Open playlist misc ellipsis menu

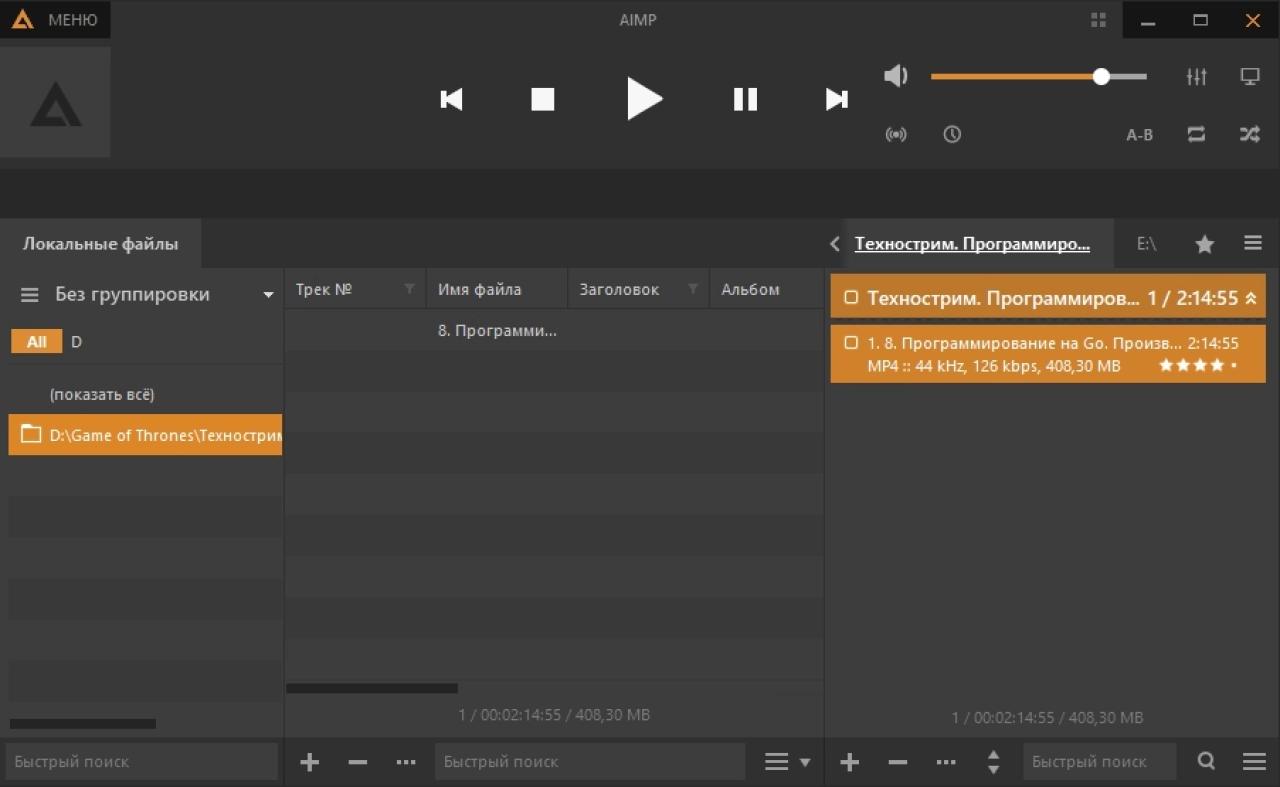[x=946, y=762]
